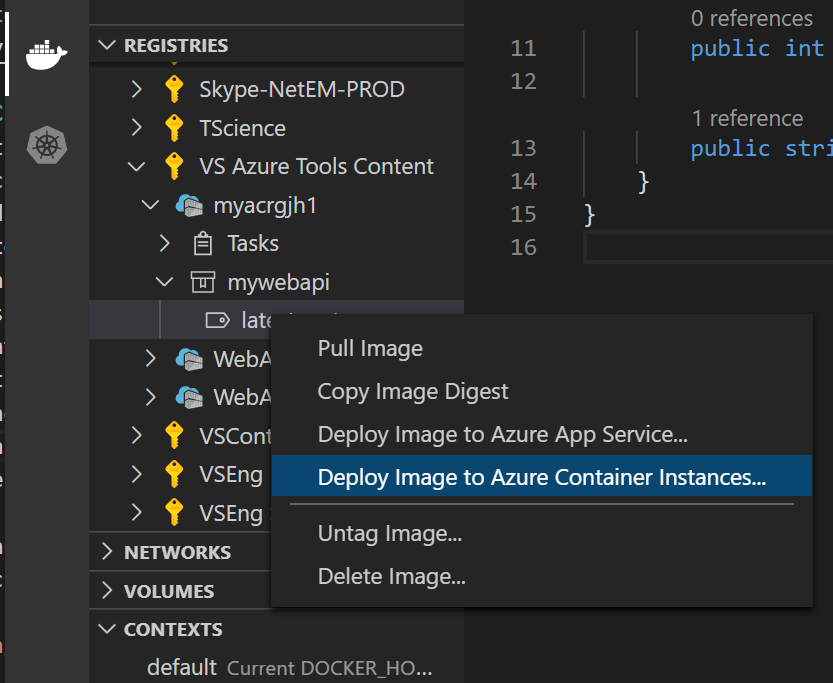Collapse the VS Azure Tools Content registry
This screenshot has height=683, width=833.
tap(136, 166)
